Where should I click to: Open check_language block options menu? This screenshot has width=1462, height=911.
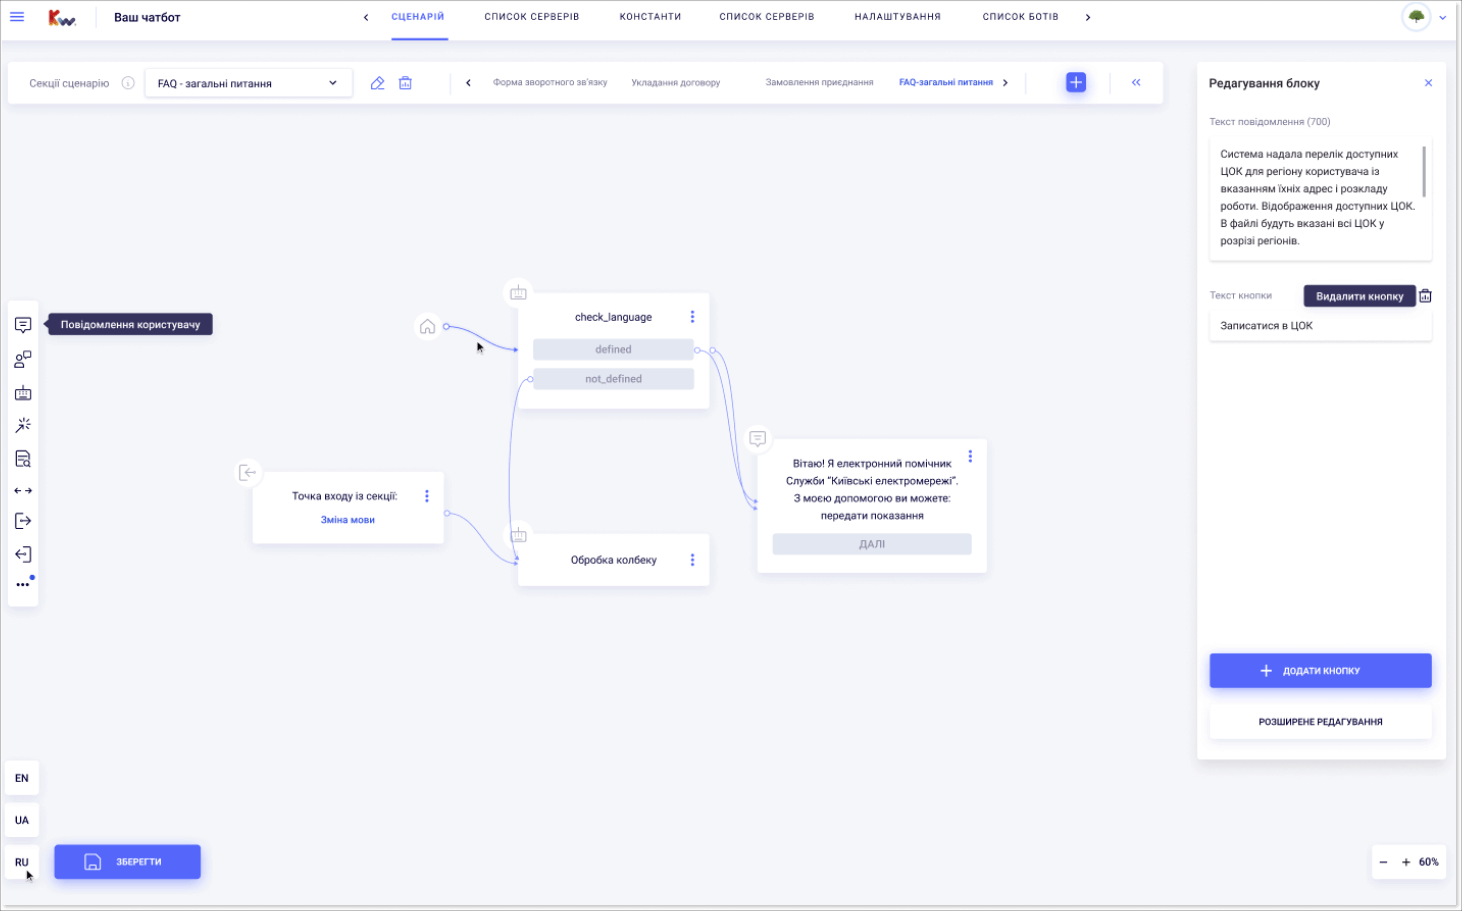(x=692, y=317)
